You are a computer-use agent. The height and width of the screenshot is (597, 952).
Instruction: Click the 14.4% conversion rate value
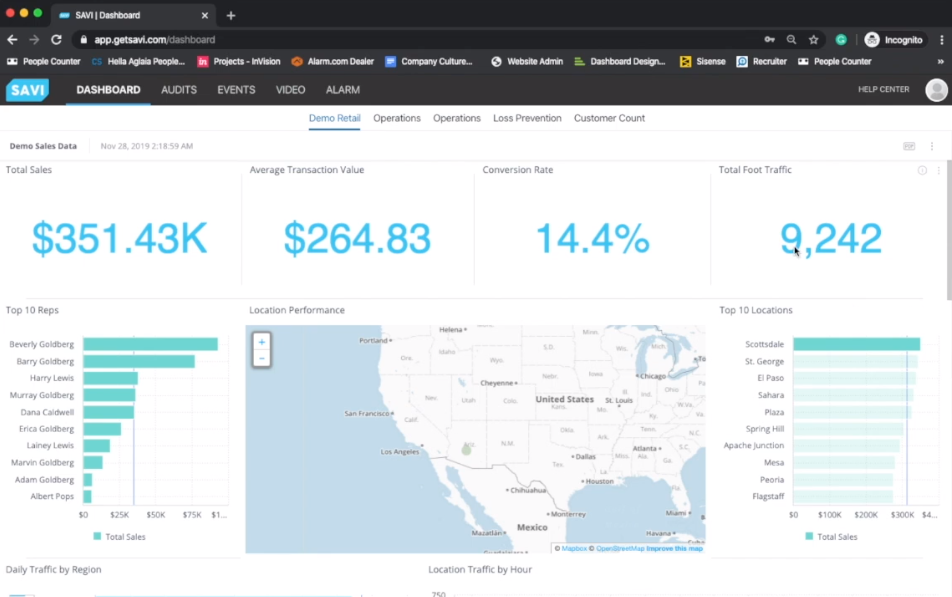pyautogui.click(x=593, y=238)
